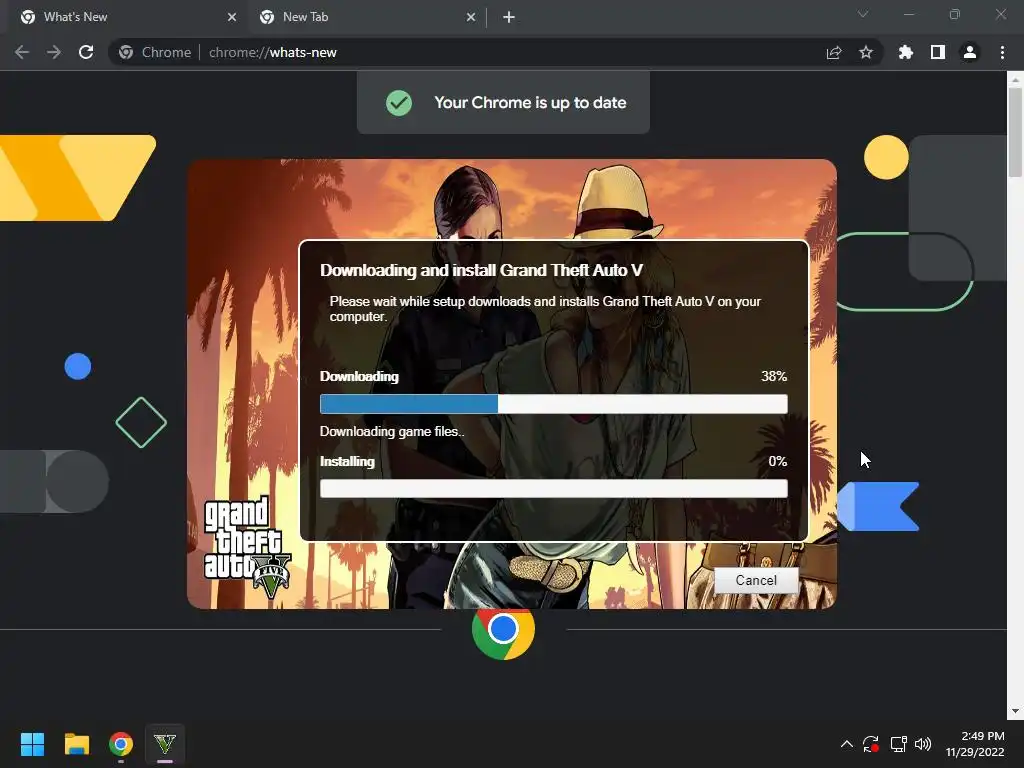The width and height of the screenshot is (1024, 768).
Task: Click the scrollbar up arrow
Action: pyautogui.click(x=1014, y=80)
